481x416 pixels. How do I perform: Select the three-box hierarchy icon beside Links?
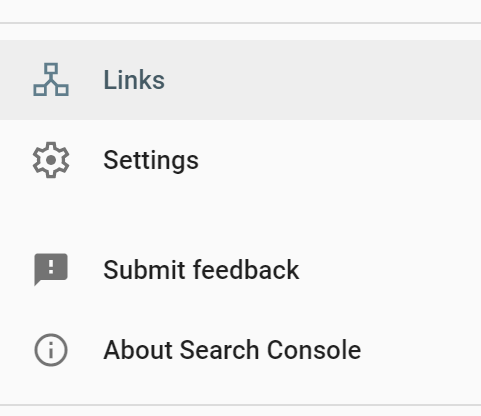pos(51,80)
